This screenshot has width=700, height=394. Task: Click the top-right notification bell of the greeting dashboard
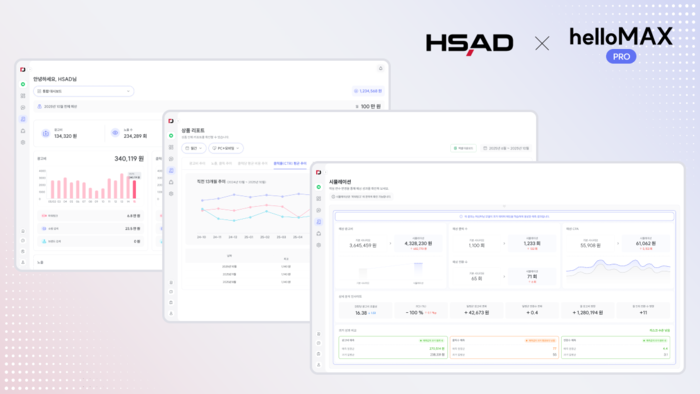coord(381,68)
